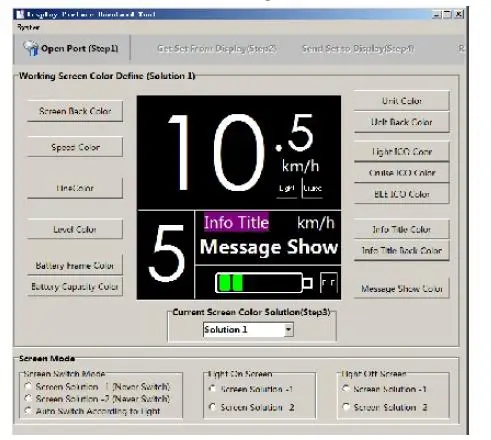The height and width of the screenshot is (440, 491).
Task: Click the km/h unit beside Info Title
Action: click(x=316, y=222)
